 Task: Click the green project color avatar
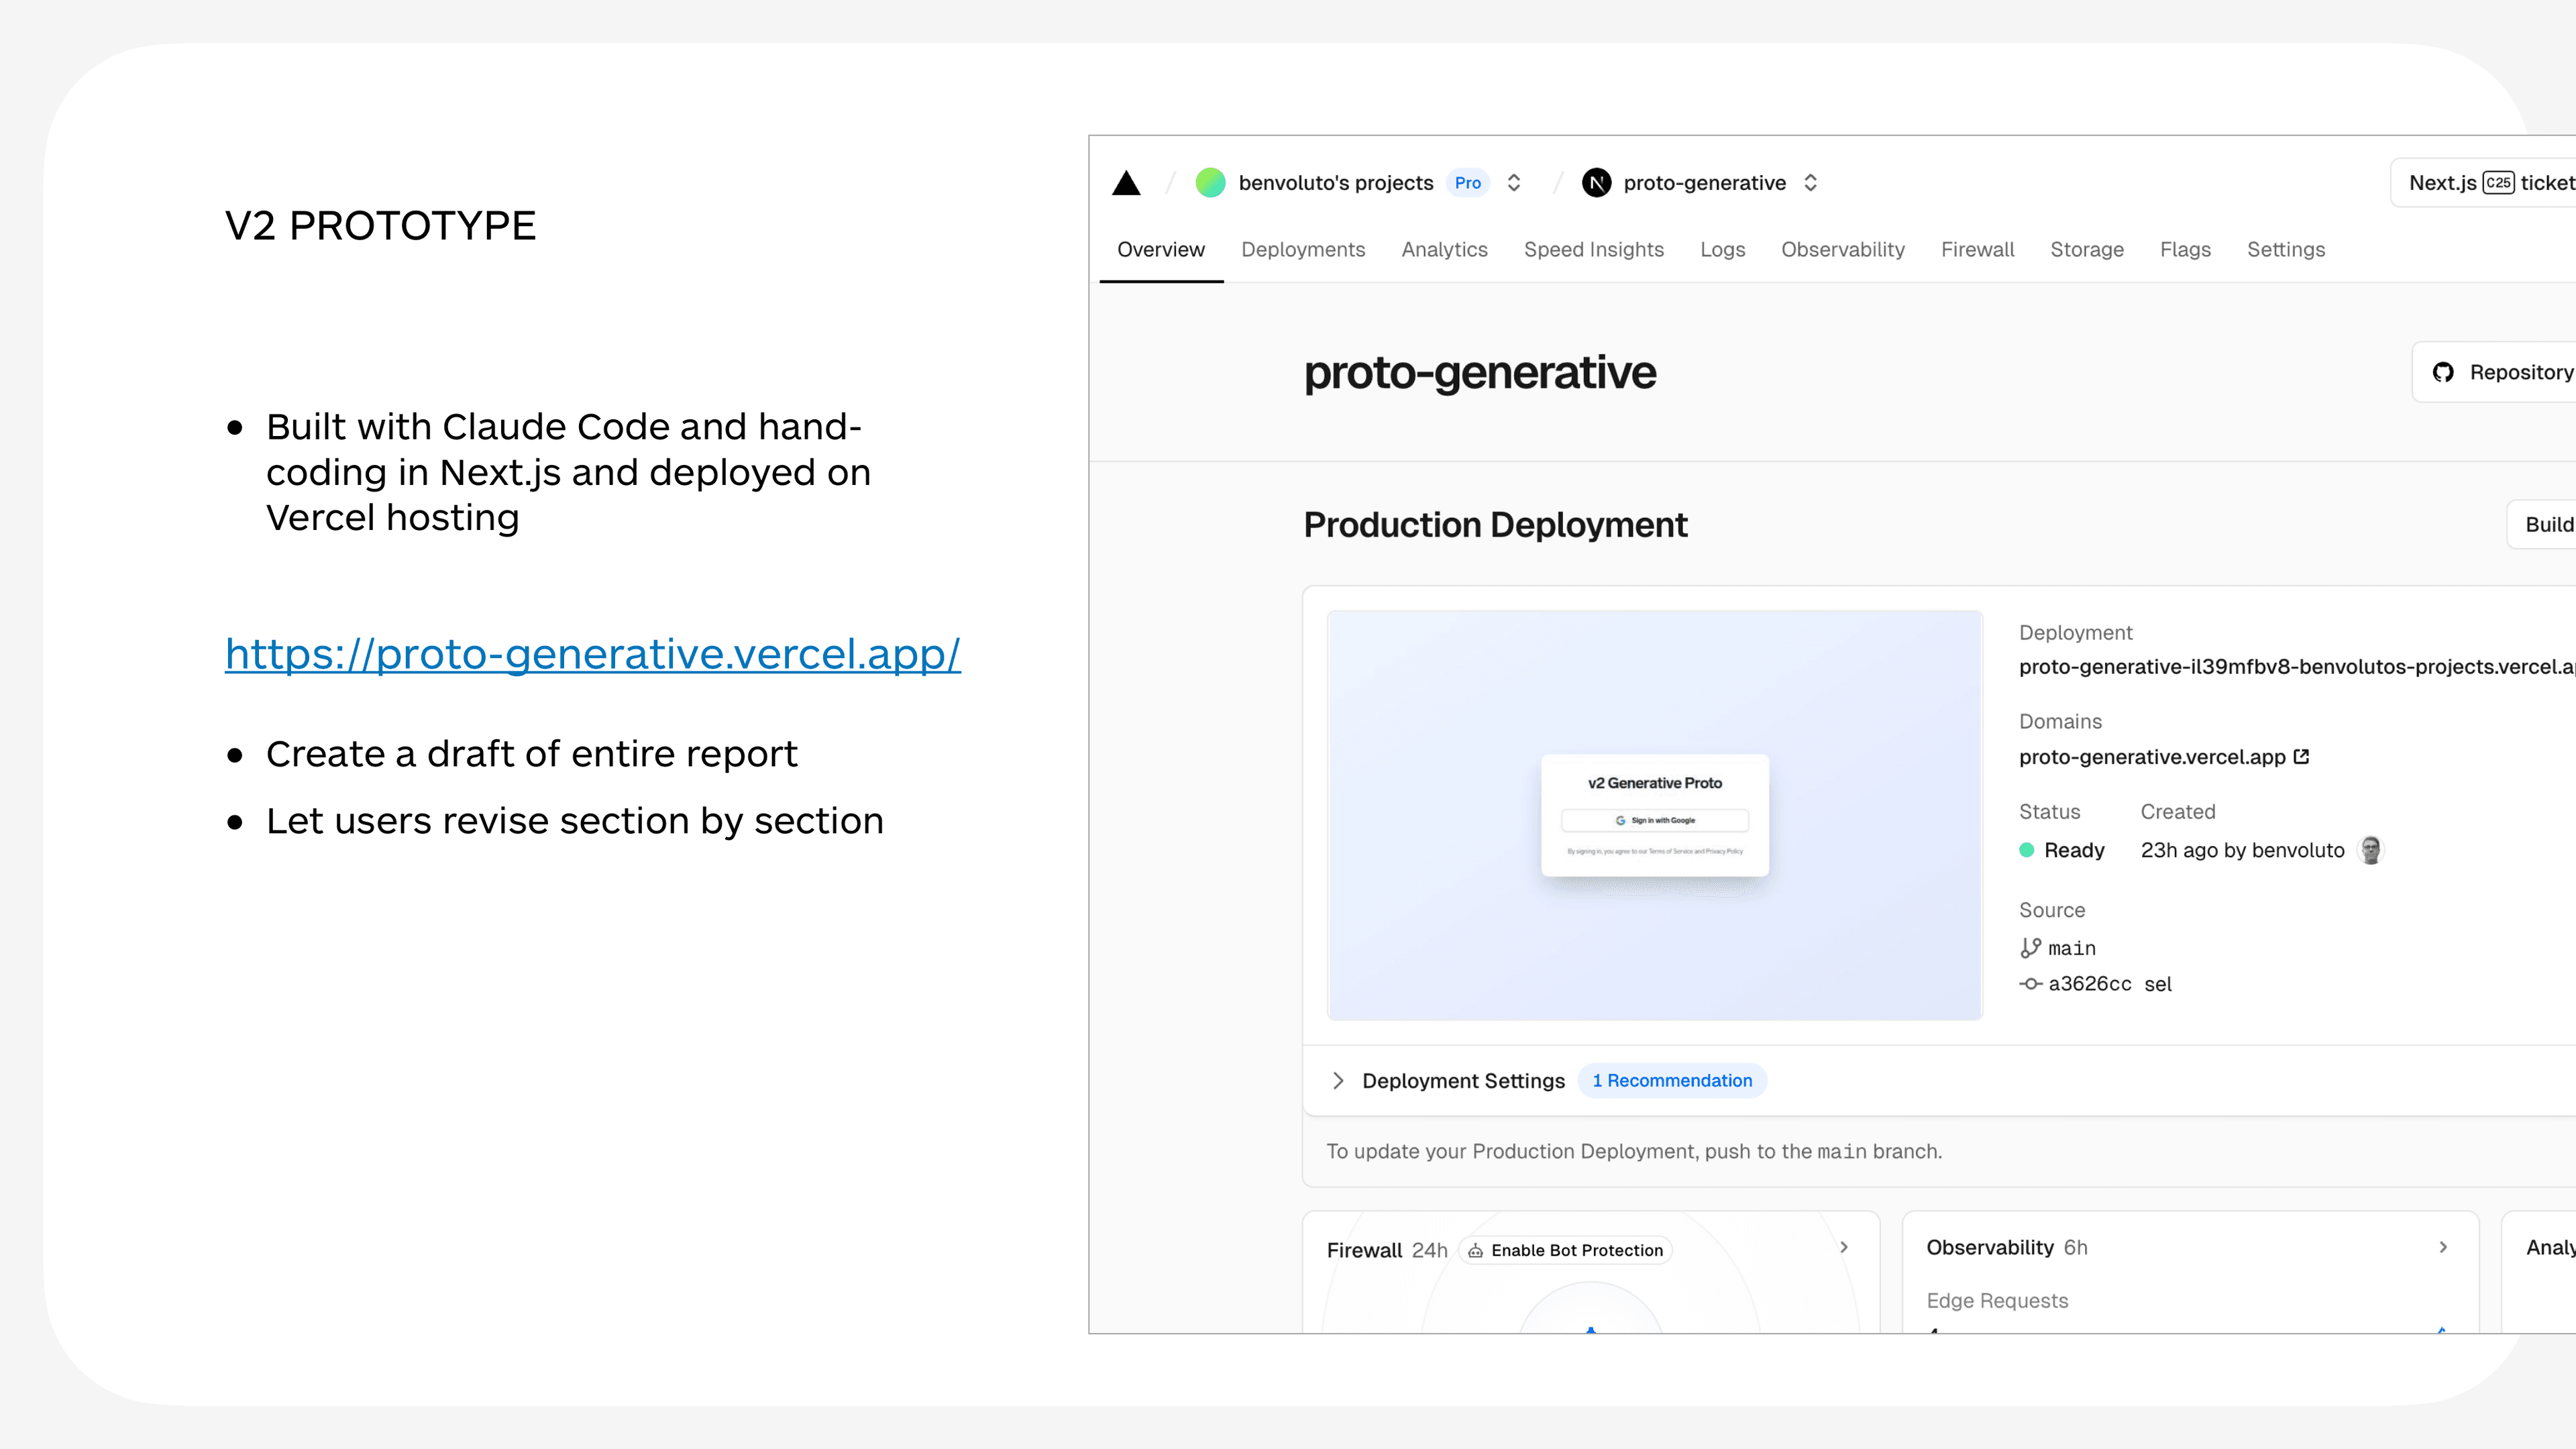1210,183
